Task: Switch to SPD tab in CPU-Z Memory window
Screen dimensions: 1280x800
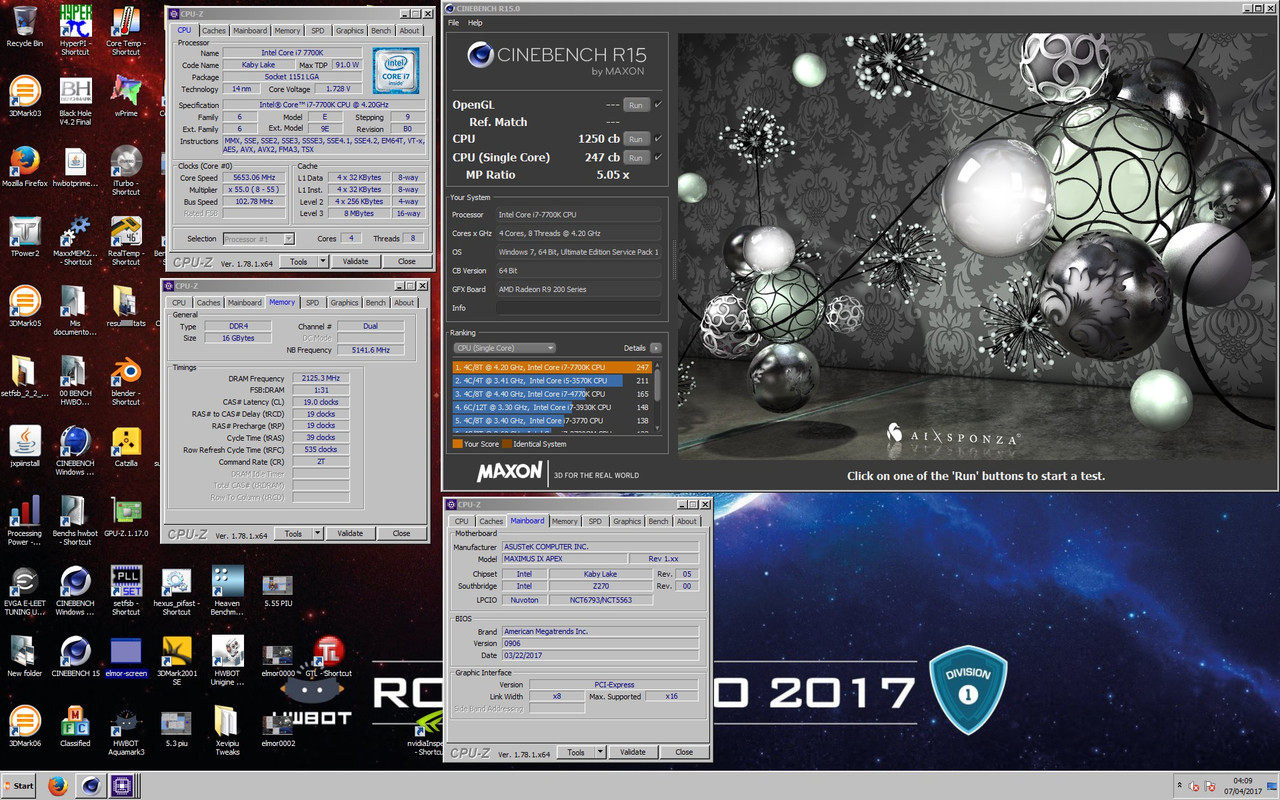Action: tap(312, 303)
